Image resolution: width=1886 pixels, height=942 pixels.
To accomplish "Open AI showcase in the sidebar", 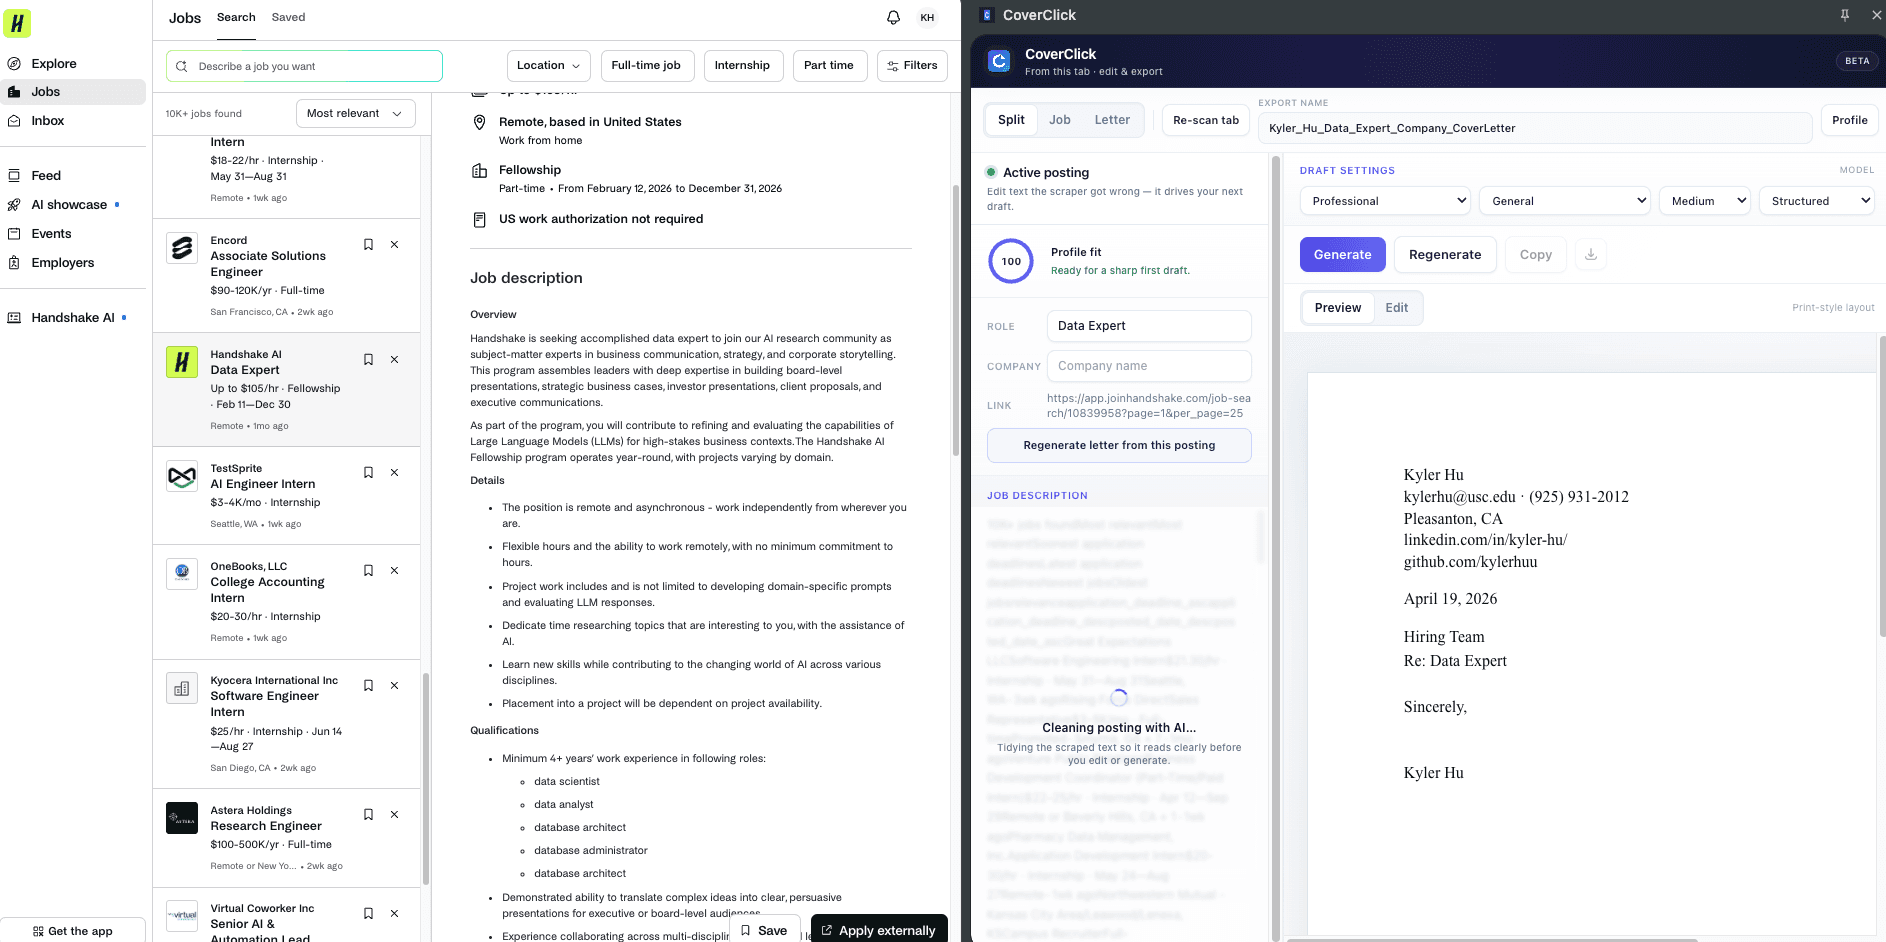I will coord(73,204).
